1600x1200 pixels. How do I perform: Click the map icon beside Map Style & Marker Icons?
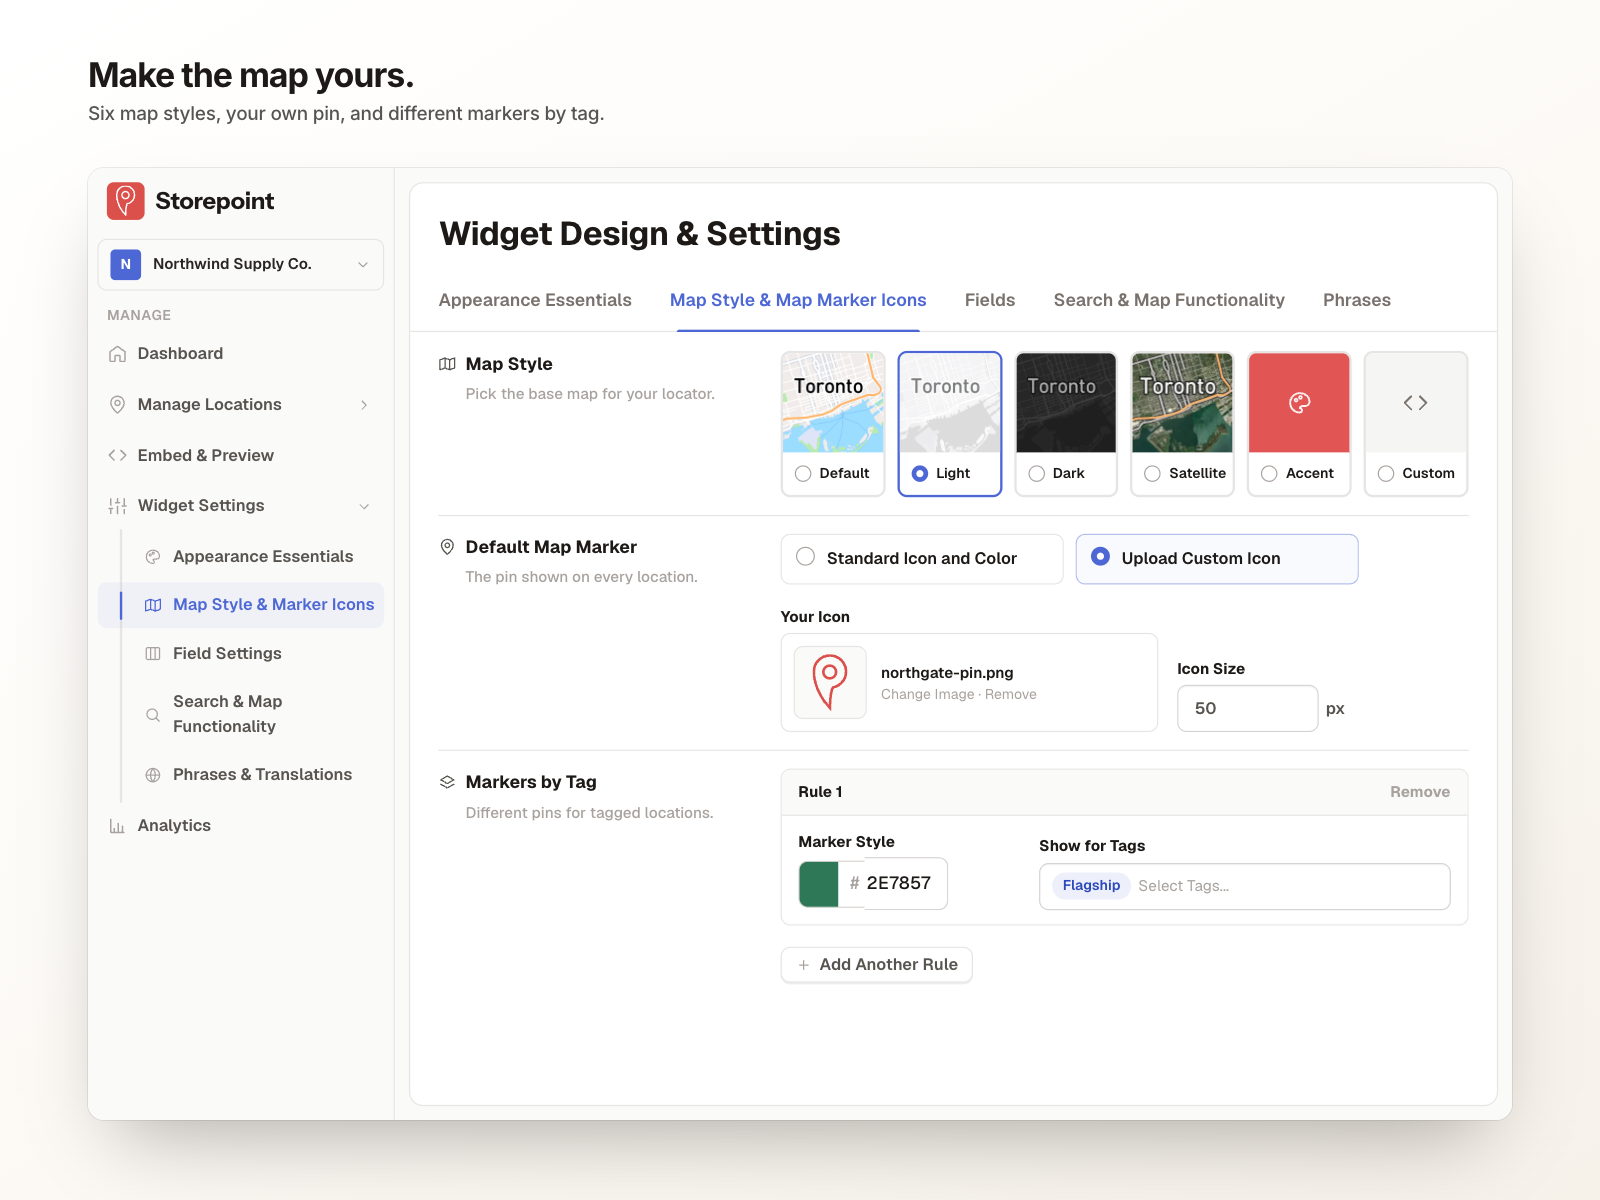(x=153, y=605)
